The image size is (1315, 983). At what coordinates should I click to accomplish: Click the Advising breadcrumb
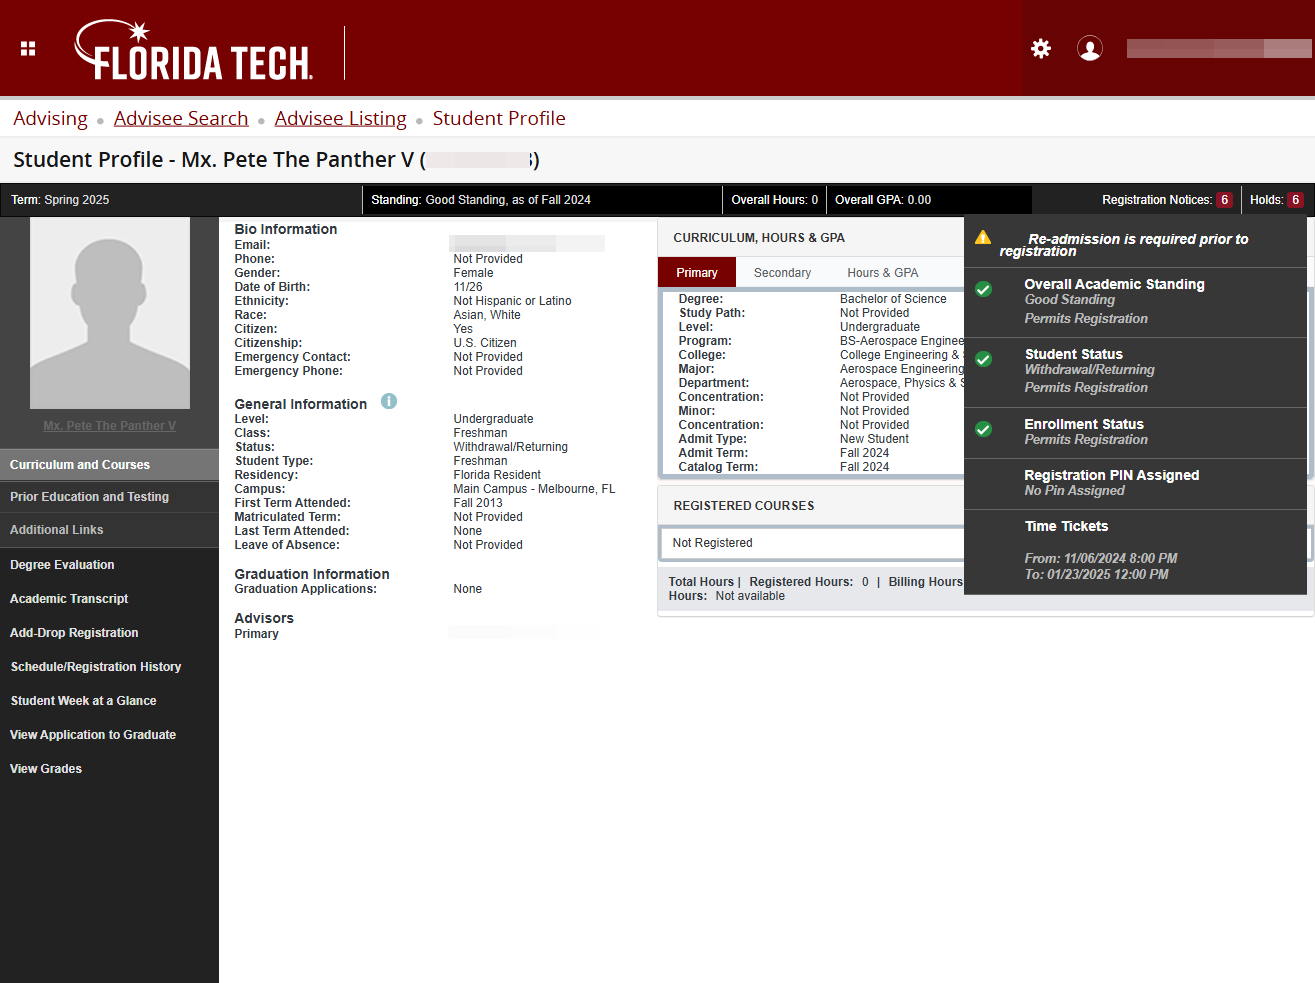[x=50, y=118]
